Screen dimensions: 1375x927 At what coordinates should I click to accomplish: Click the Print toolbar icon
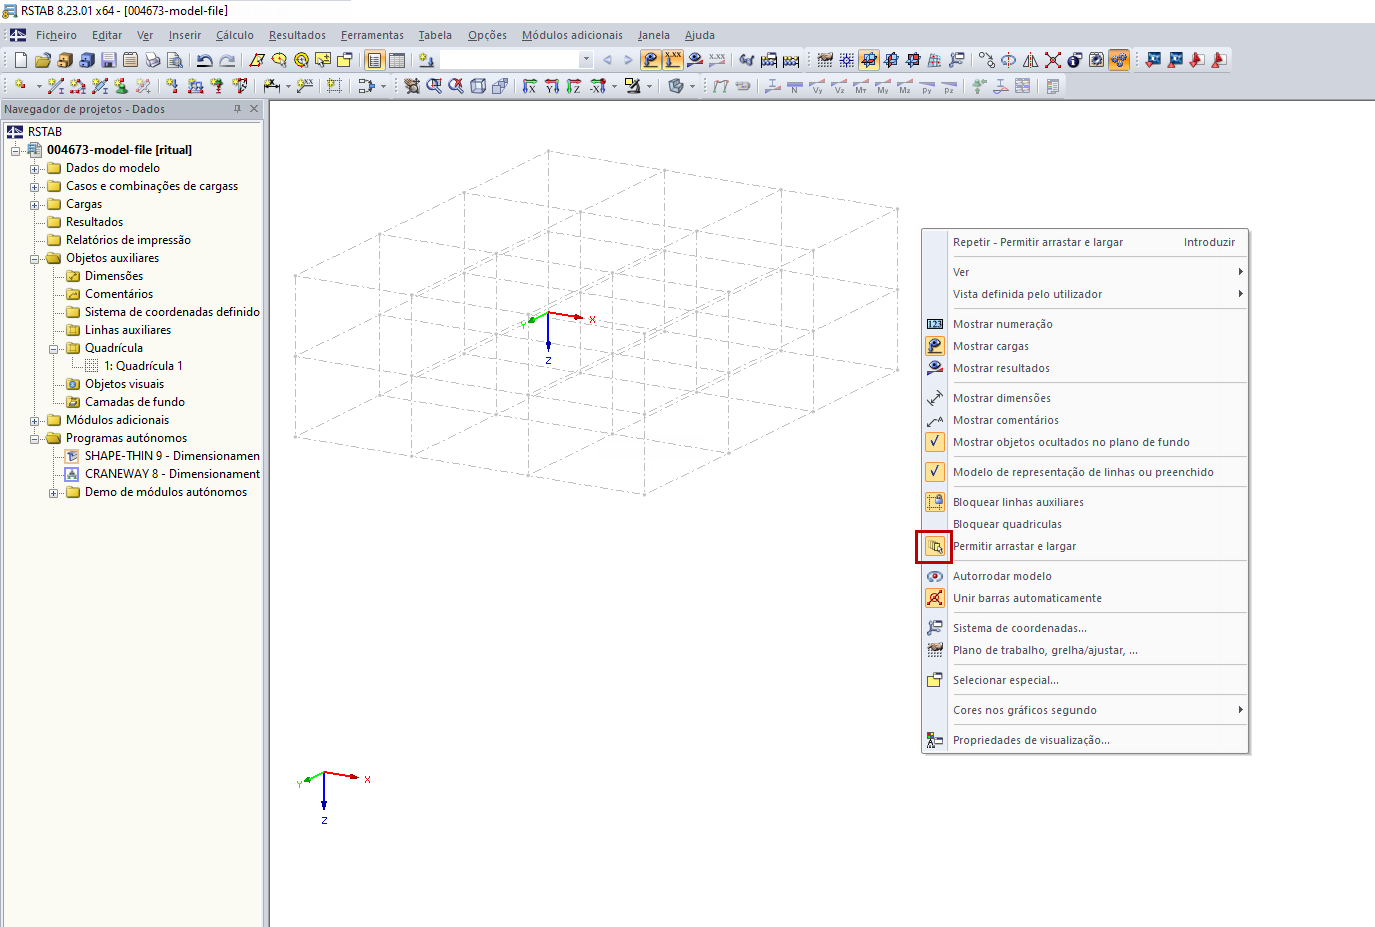pos(152,60)
